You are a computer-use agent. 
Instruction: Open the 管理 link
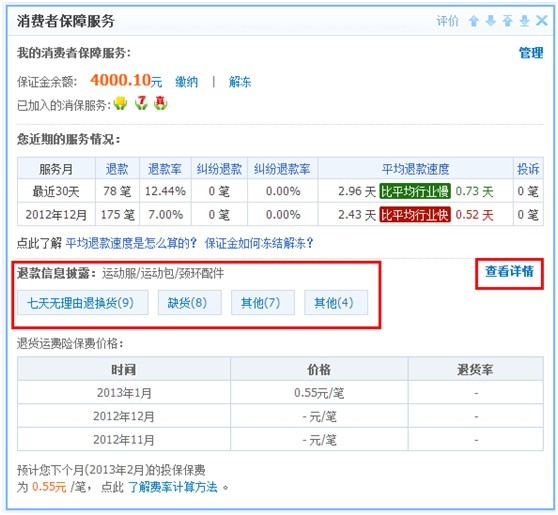pos(531,53)
